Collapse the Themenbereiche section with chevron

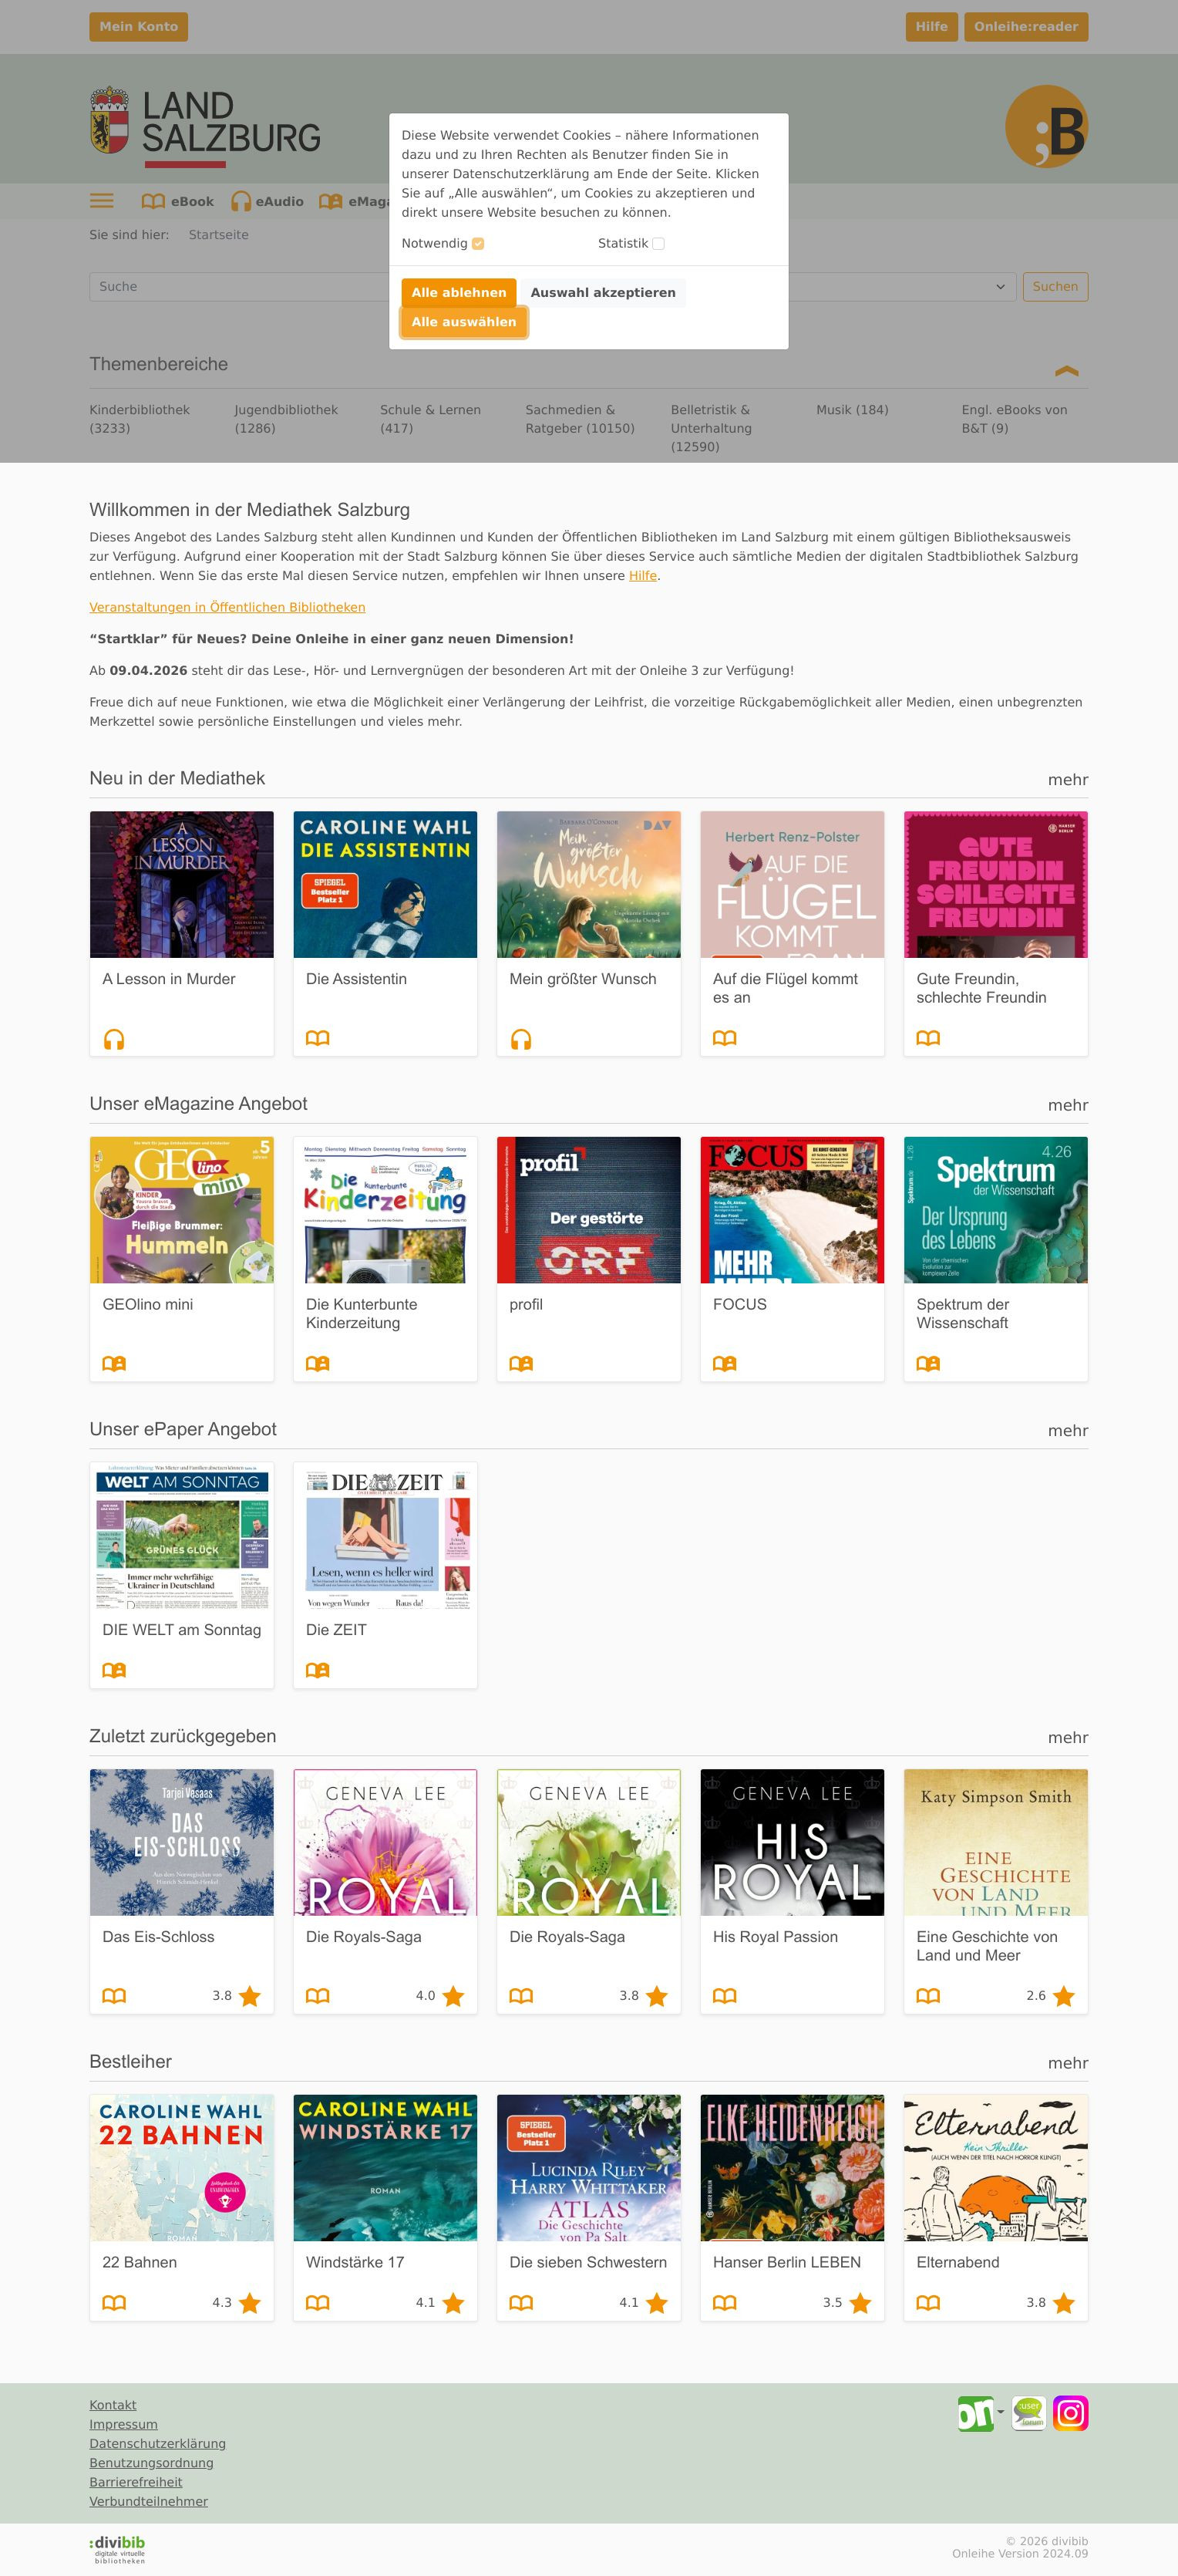[x=1067, y=371]
